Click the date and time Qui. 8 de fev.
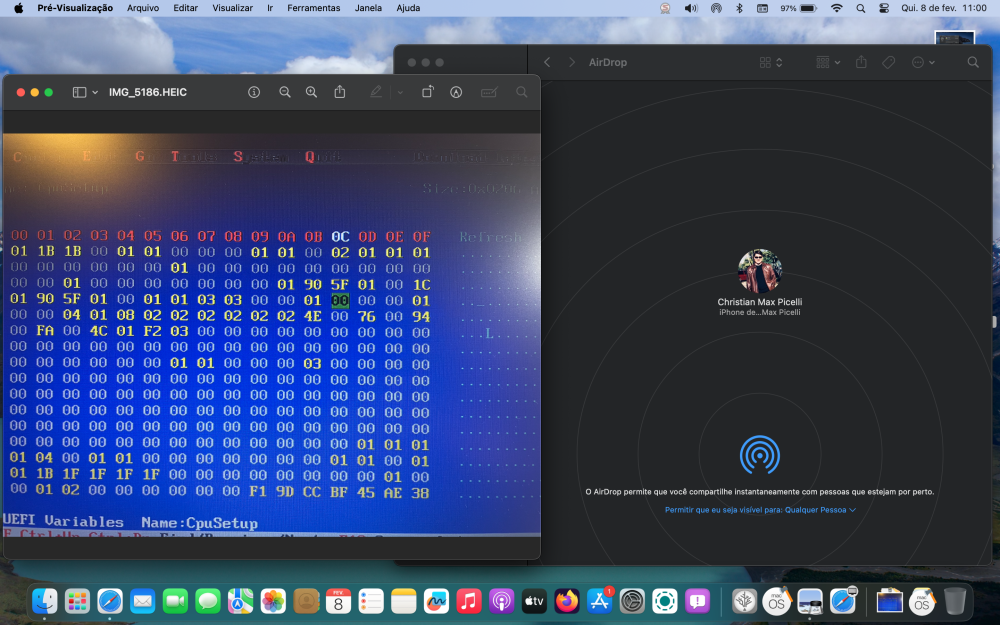Image resolution: width=1000 pixels, height=625 pixels. (944, 8)
